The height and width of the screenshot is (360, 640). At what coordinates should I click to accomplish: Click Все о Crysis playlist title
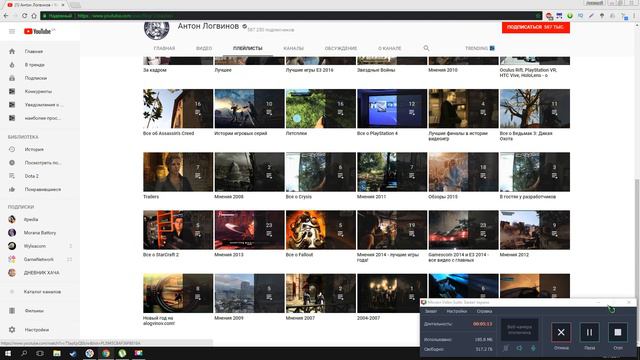(298, 197)
